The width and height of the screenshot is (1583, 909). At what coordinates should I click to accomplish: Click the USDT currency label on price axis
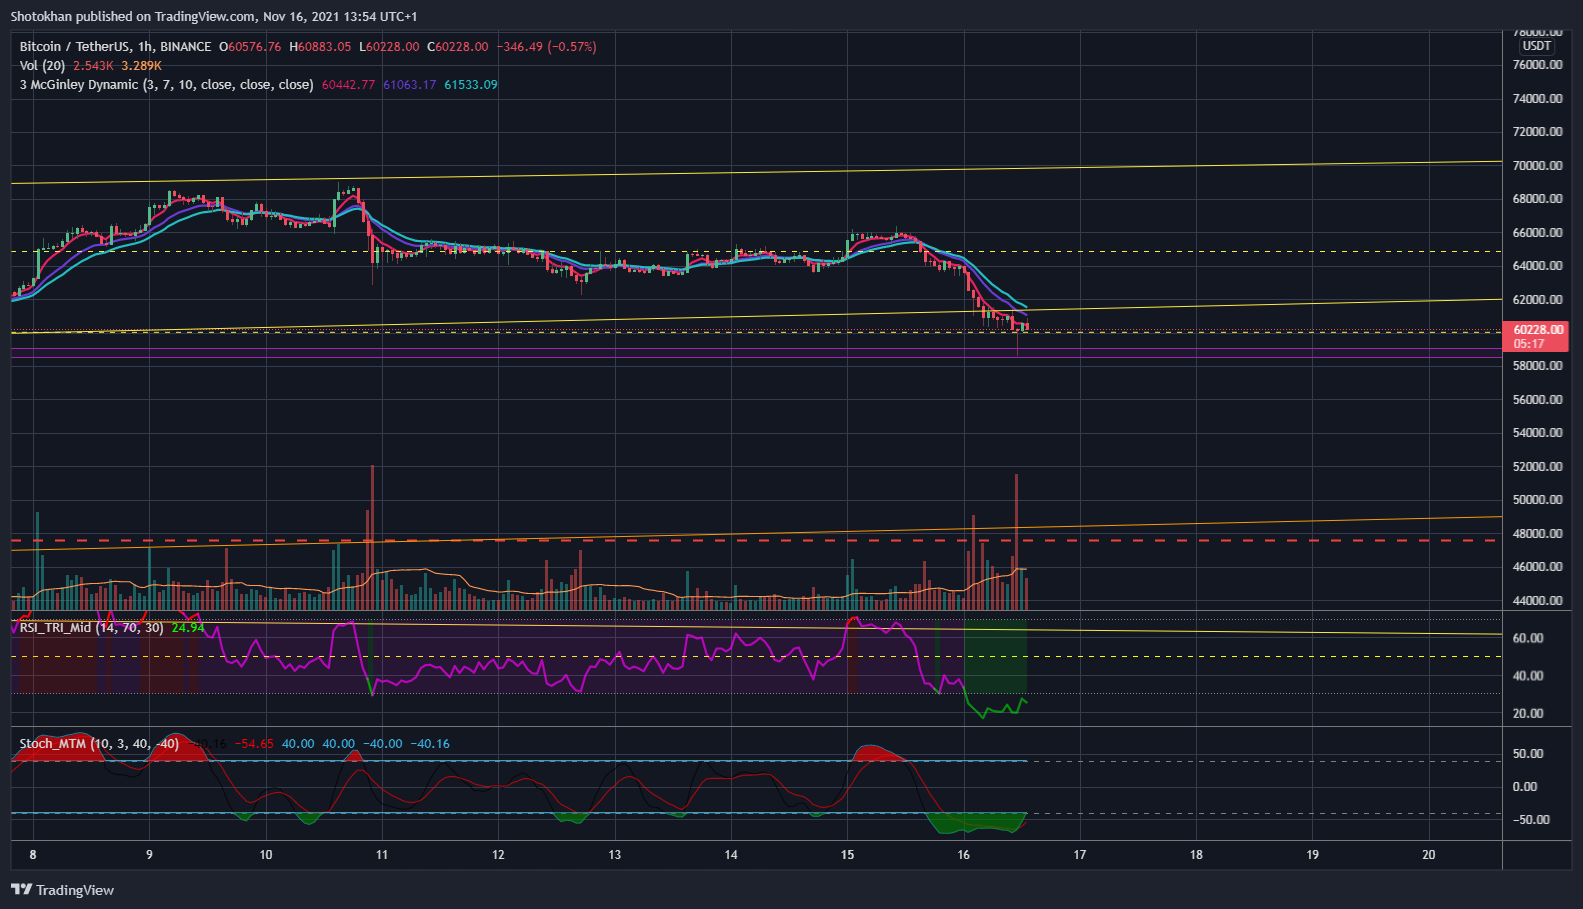point(1537,46)
